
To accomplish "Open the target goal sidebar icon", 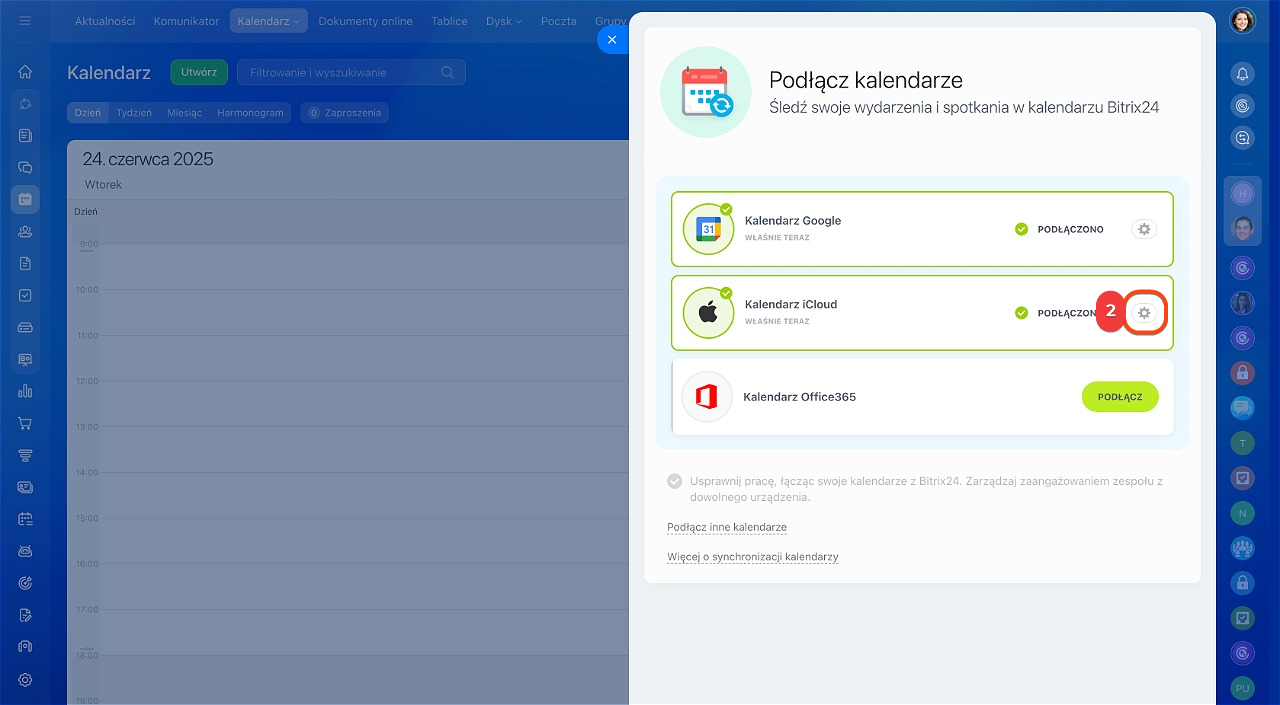I will pyautogui.click(x=25, y=583).
